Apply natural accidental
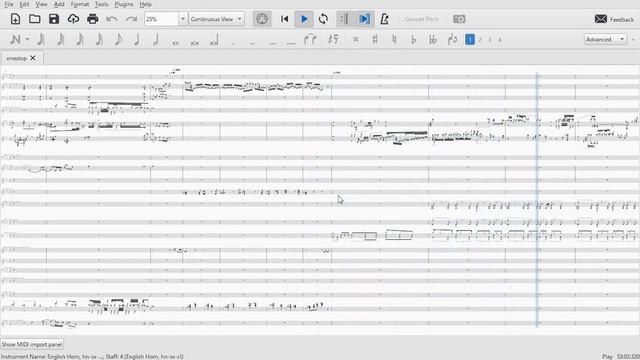The height and width of the screenshot is (360, 640). point(394,39)
